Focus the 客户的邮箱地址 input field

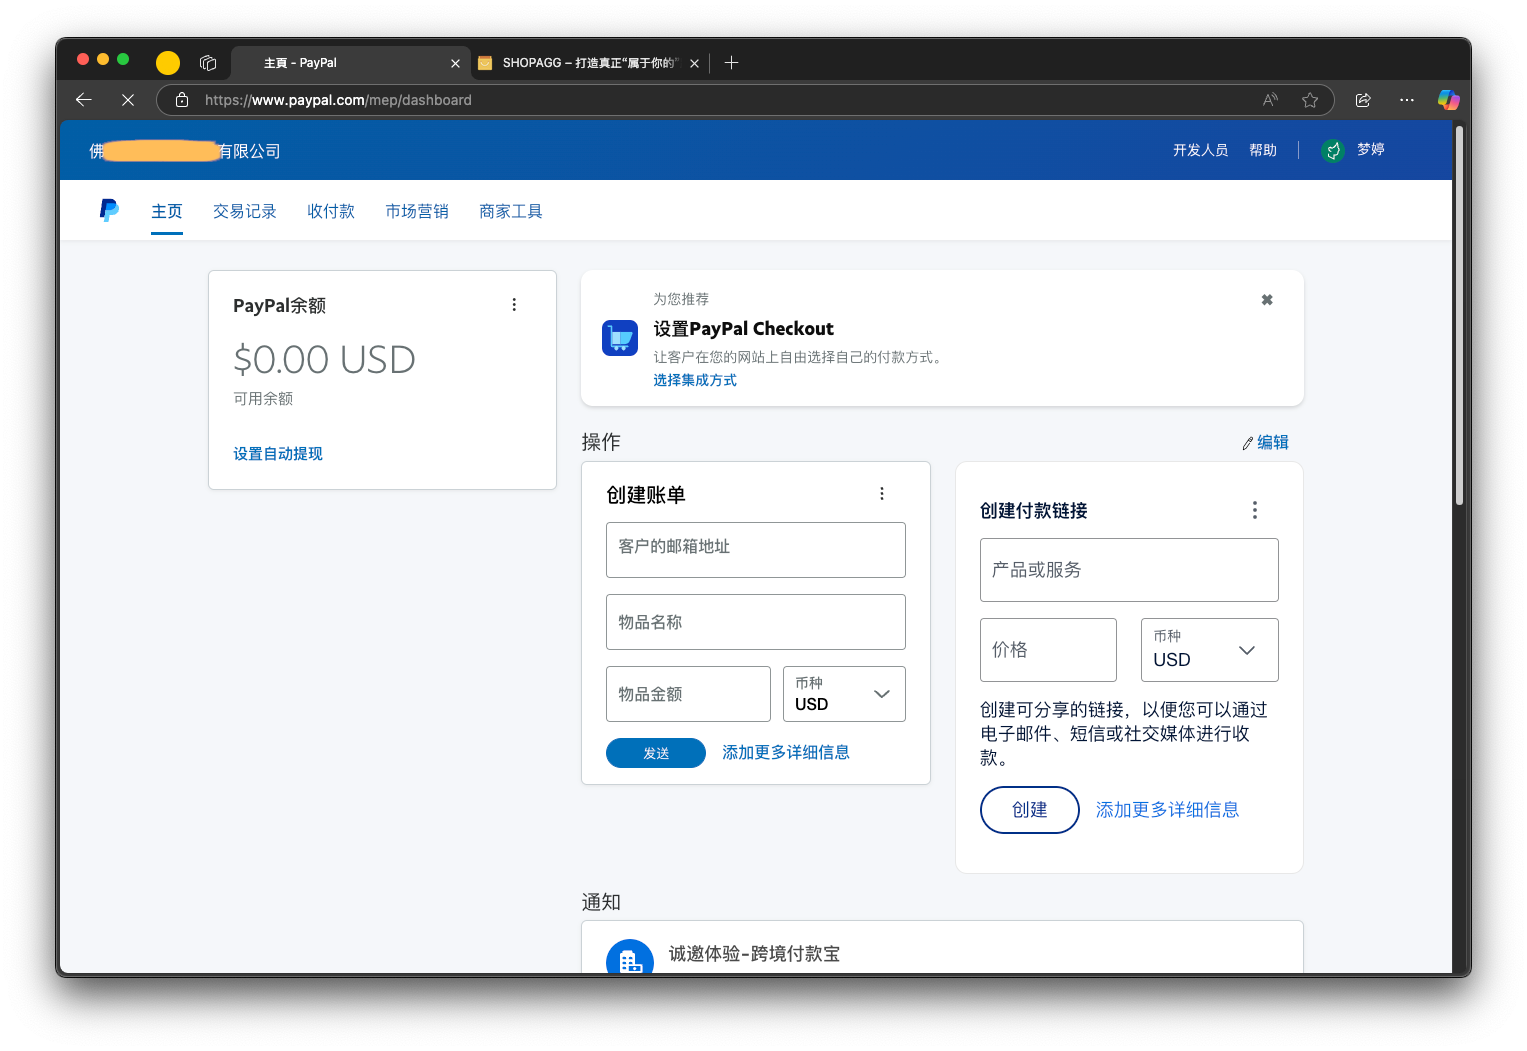[756, 550]
